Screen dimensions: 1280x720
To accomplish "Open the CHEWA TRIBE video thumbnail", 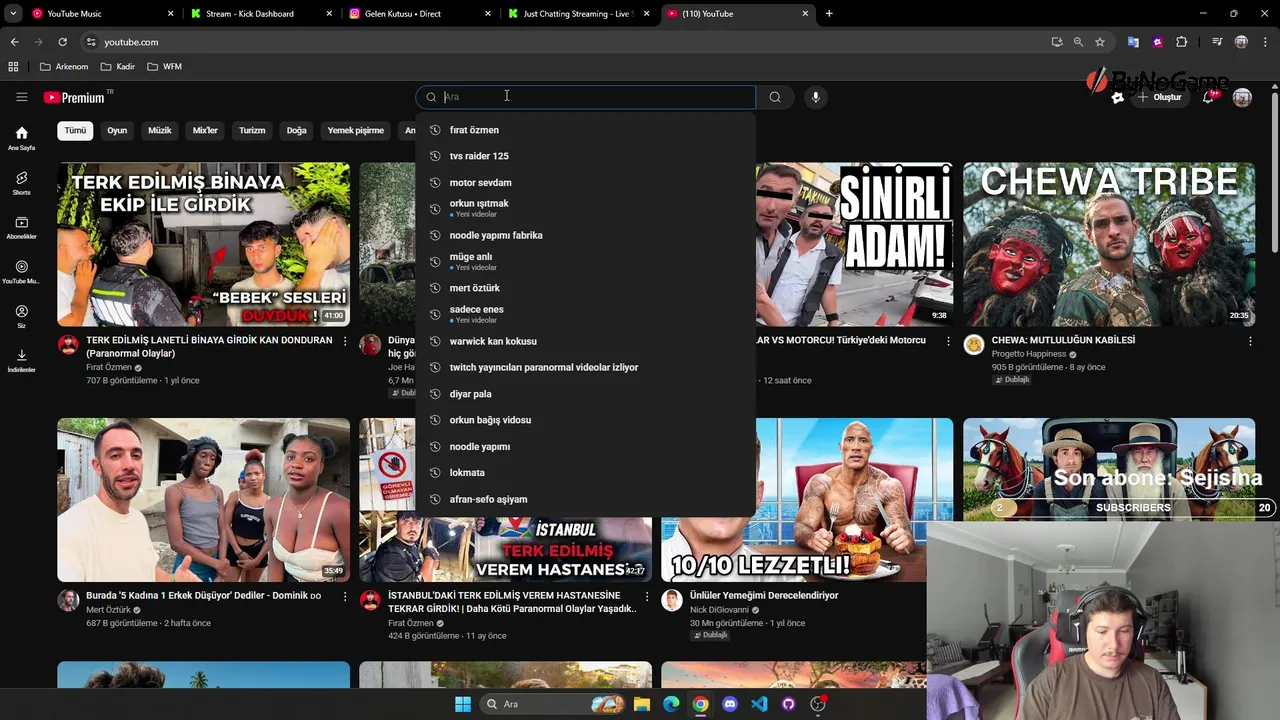I will coord(1109,244).
